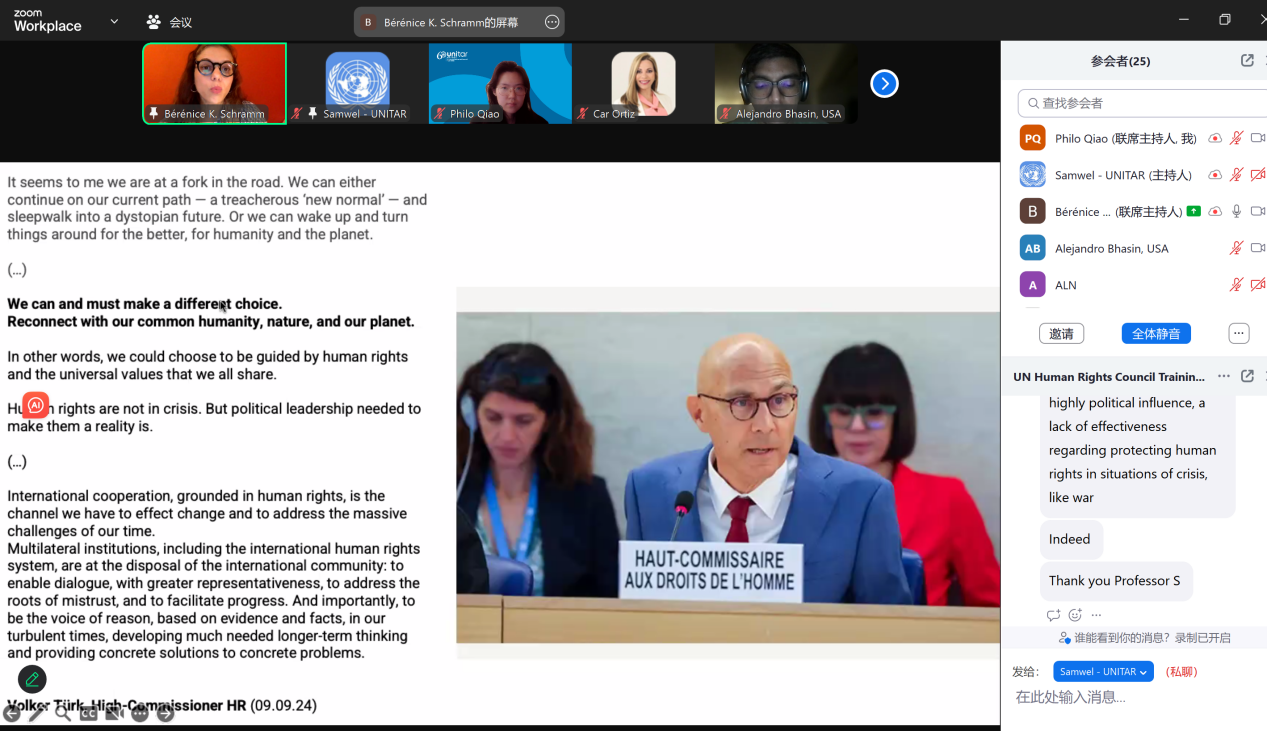
Task: Open the AI Companion floating icon
Action: click(36, 405)
